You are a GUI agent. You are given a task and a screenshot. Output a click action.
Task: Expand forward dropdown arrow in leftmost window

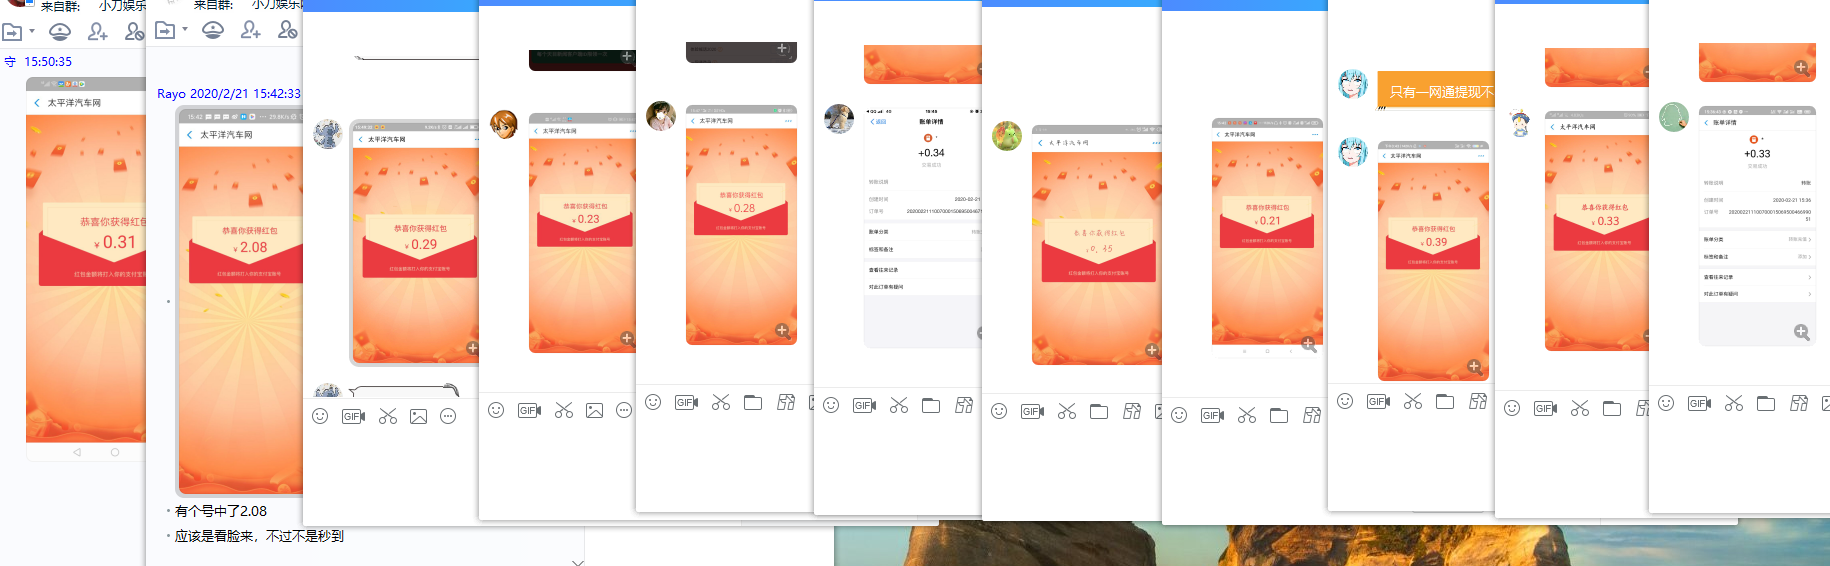[x=32, y=32]
